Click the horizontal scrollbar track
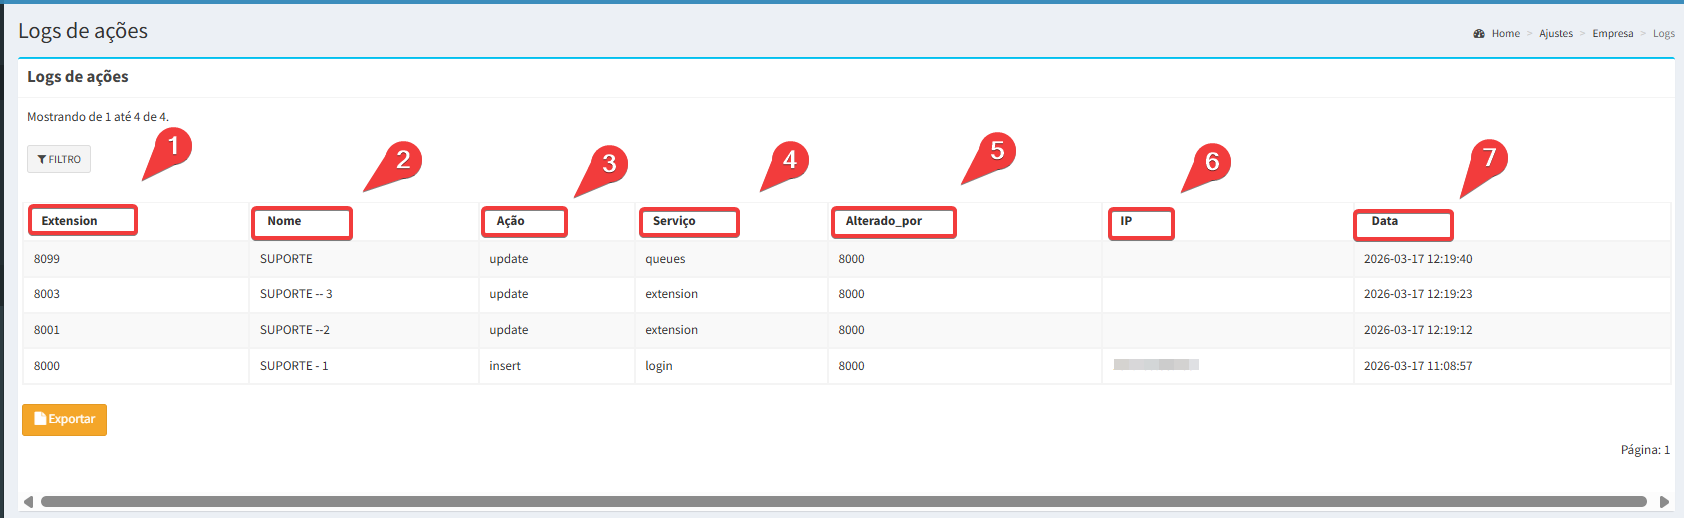 click(843, 502)
